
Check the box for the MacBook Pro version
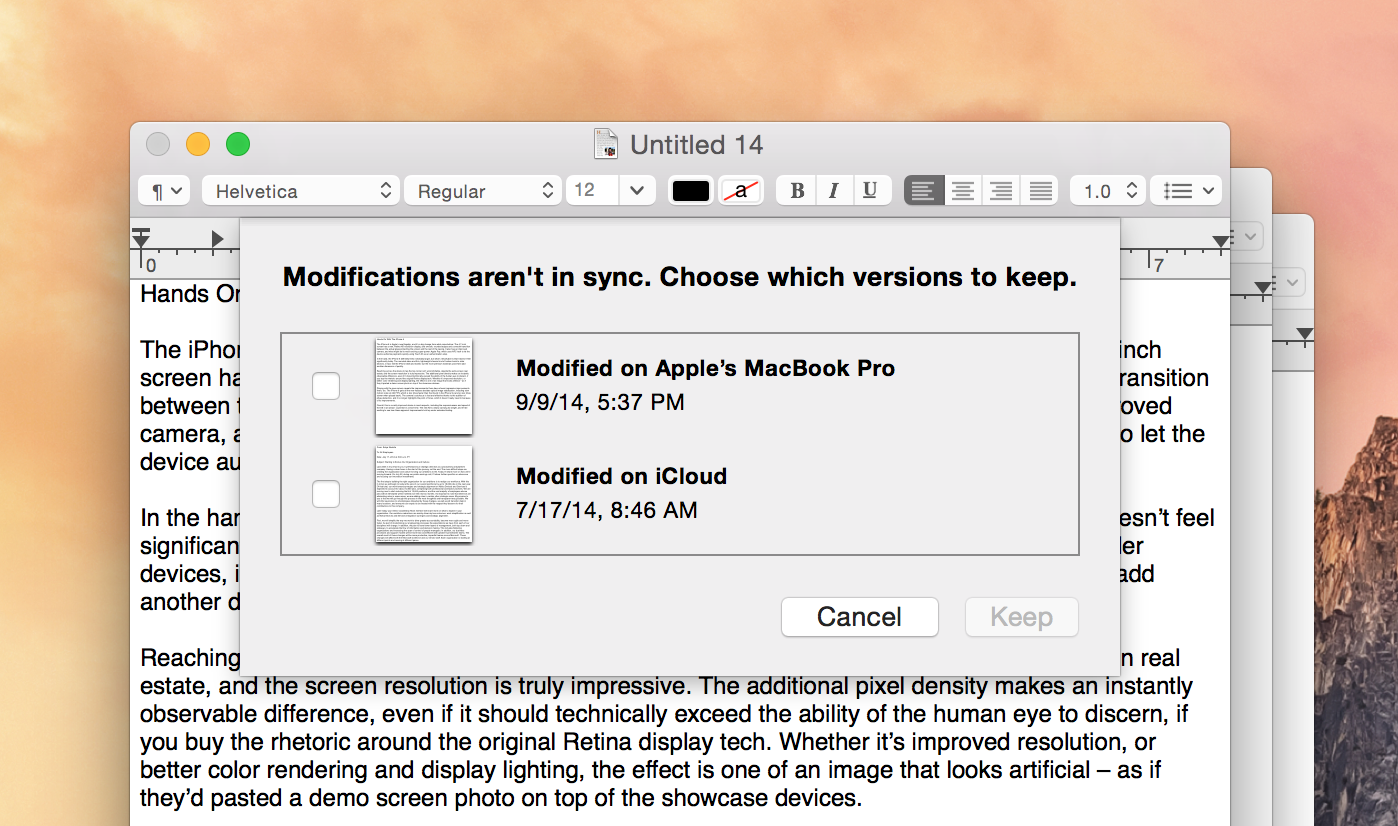pyautogui.click(x=326, y=385)
